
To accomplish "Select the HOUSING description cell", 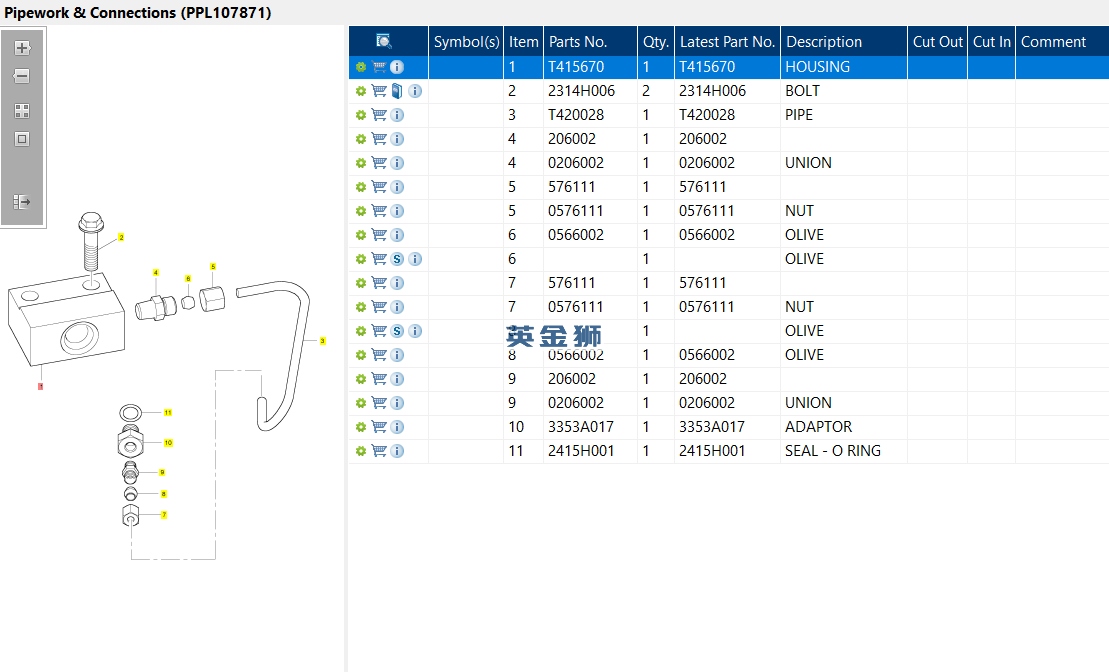I will [x=844, y=67].
